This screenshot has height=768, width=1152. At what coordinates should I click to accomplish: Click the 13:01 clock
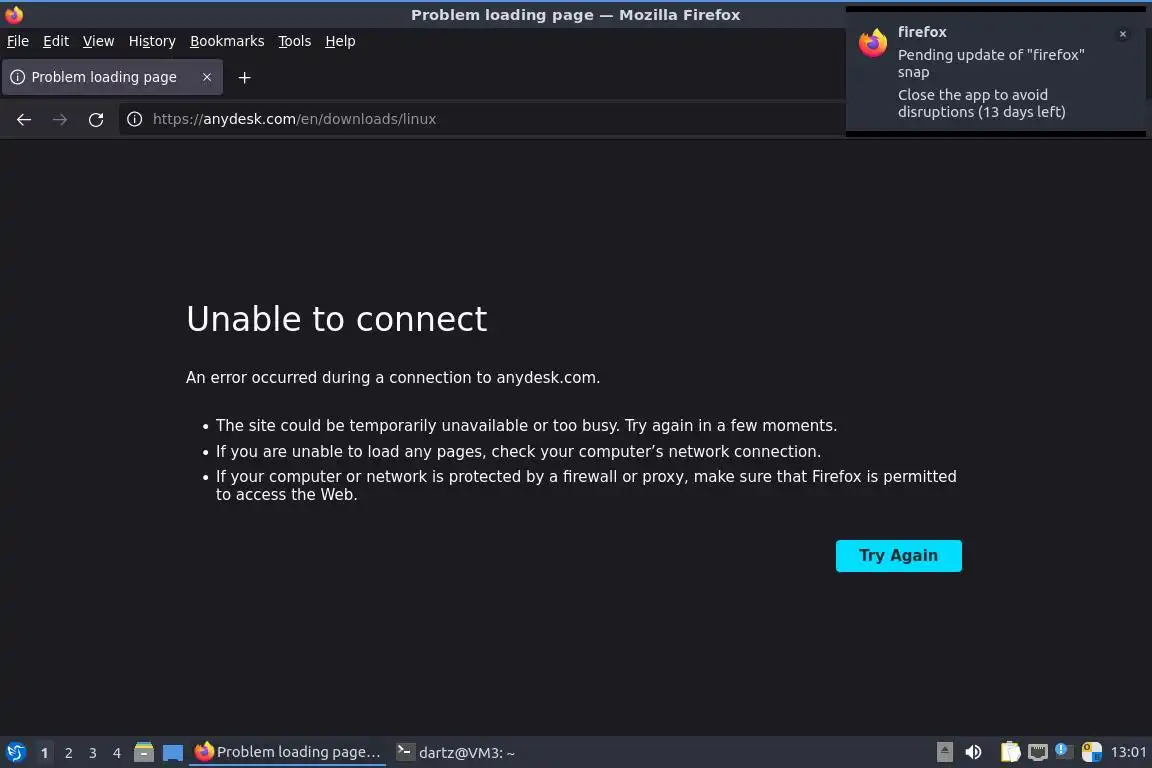(x=1128, y=752)
